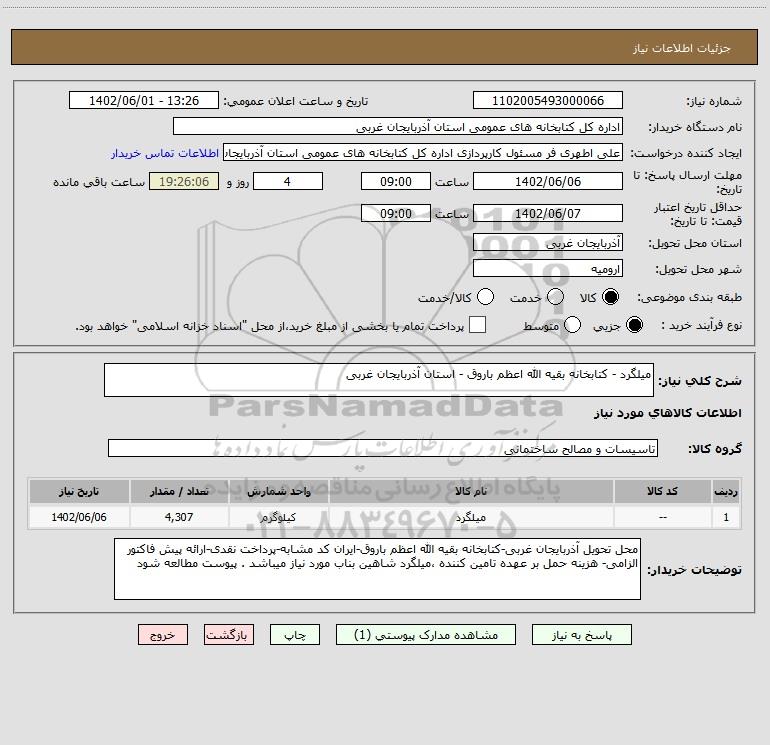Click the remaining time 19:26:06 field

pos(184,181)
